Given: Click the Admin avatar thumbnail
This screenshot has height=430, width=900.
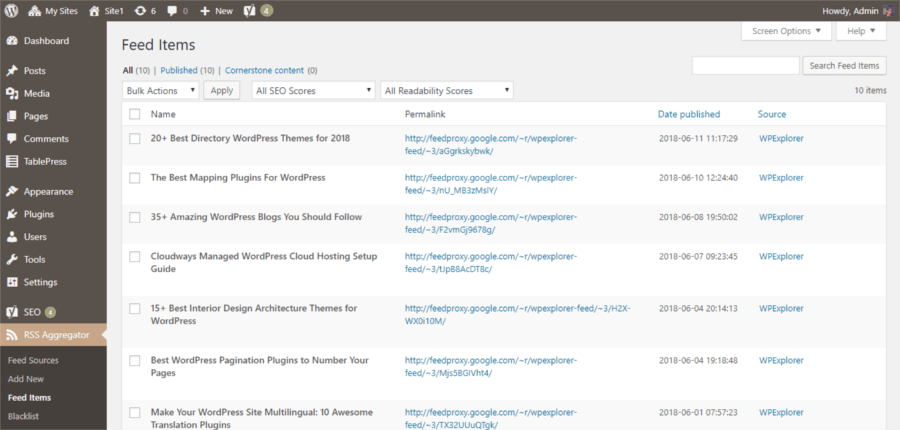Looking at the screenshot, I should click(x=888, y=11).
